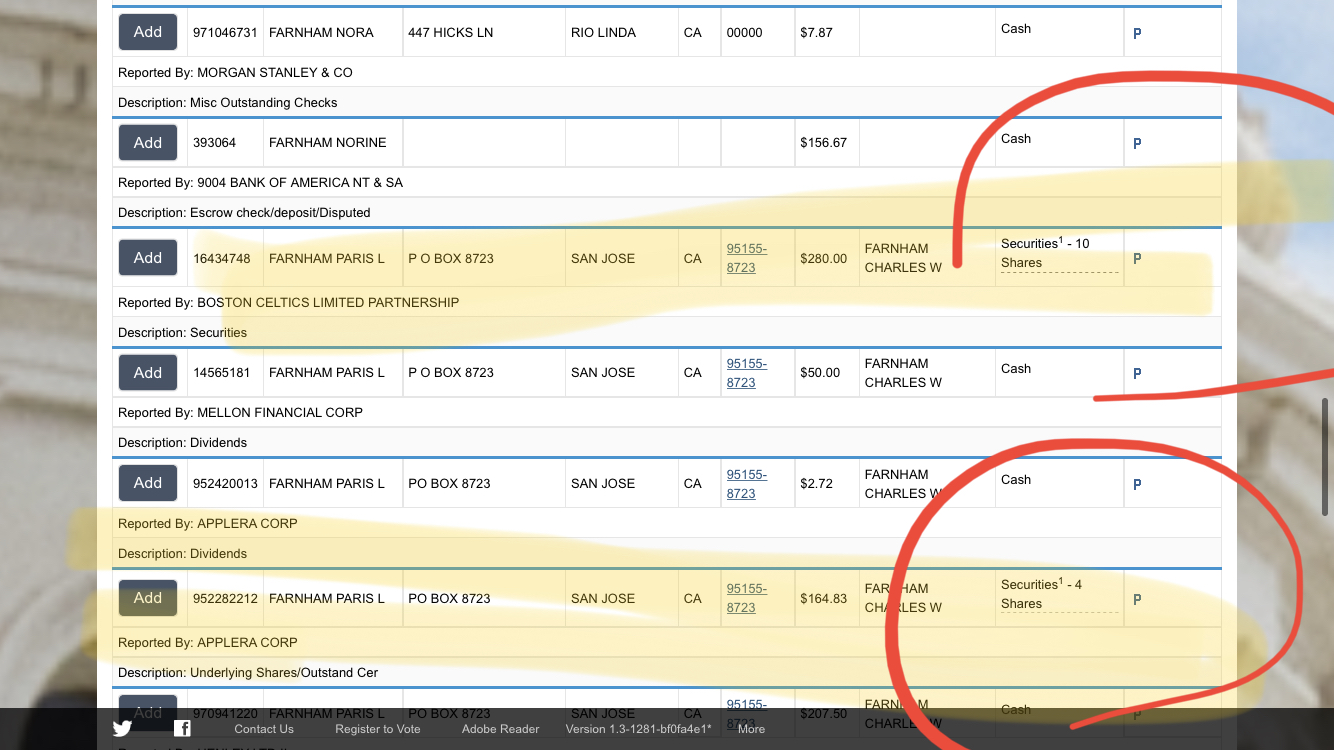
Task: Click P icon in FARNHAM NORINE row
Action: pos(1137,143)
